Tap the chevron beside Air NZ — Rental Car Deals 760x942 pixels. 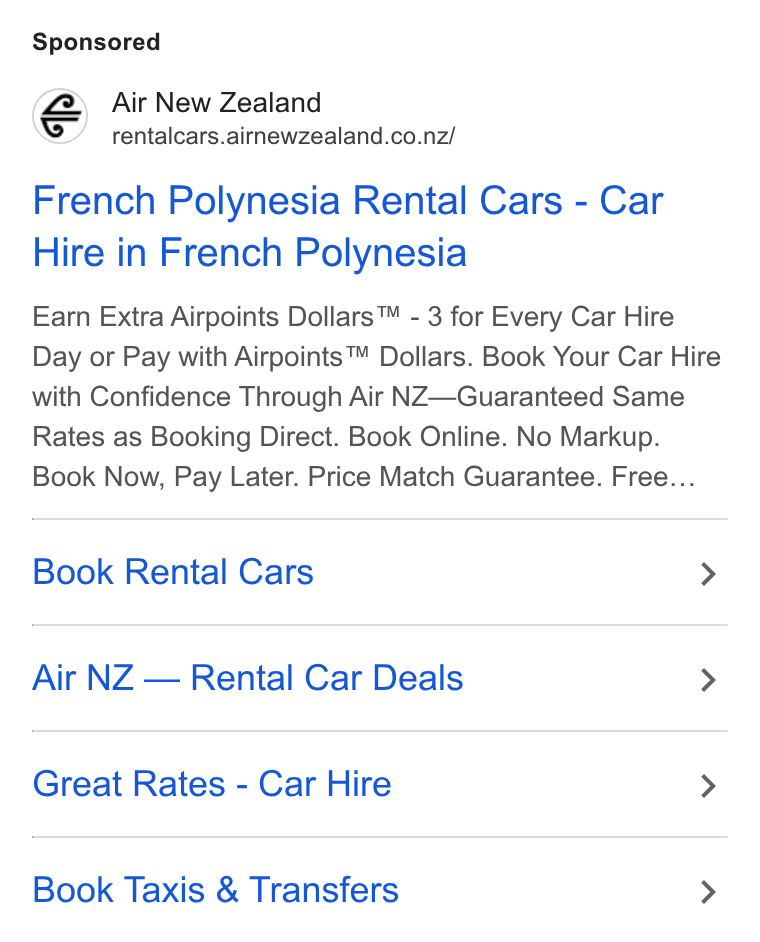point(708,680)
